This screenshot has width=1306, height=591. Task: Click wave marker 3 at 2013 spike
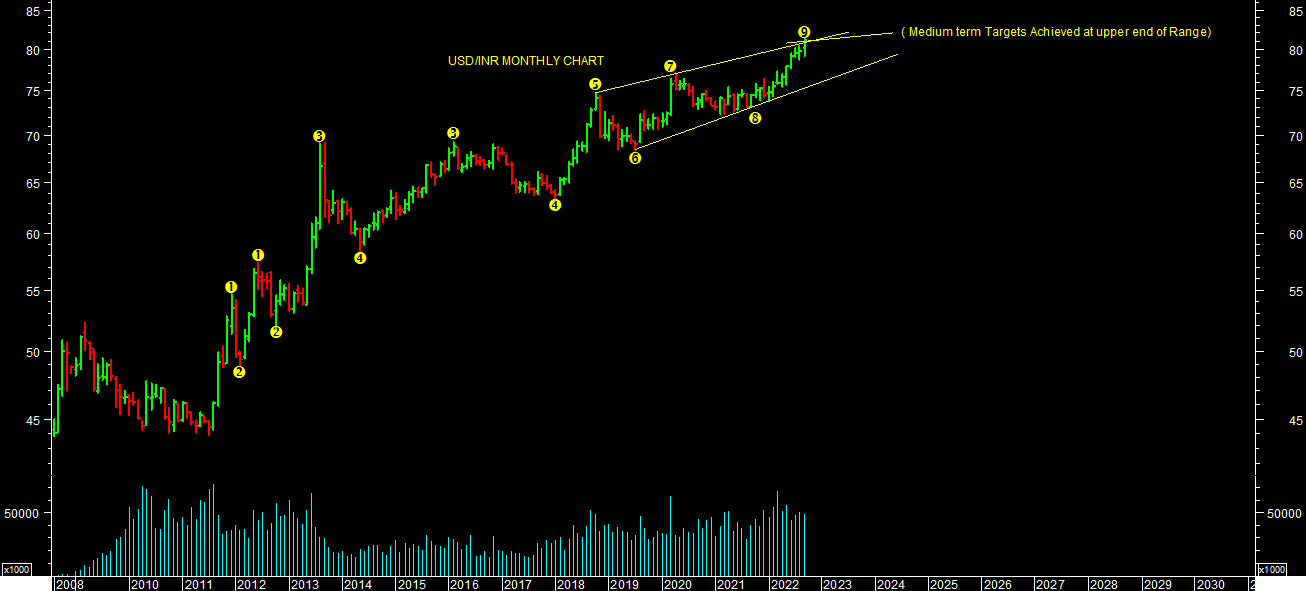[319, 136]
